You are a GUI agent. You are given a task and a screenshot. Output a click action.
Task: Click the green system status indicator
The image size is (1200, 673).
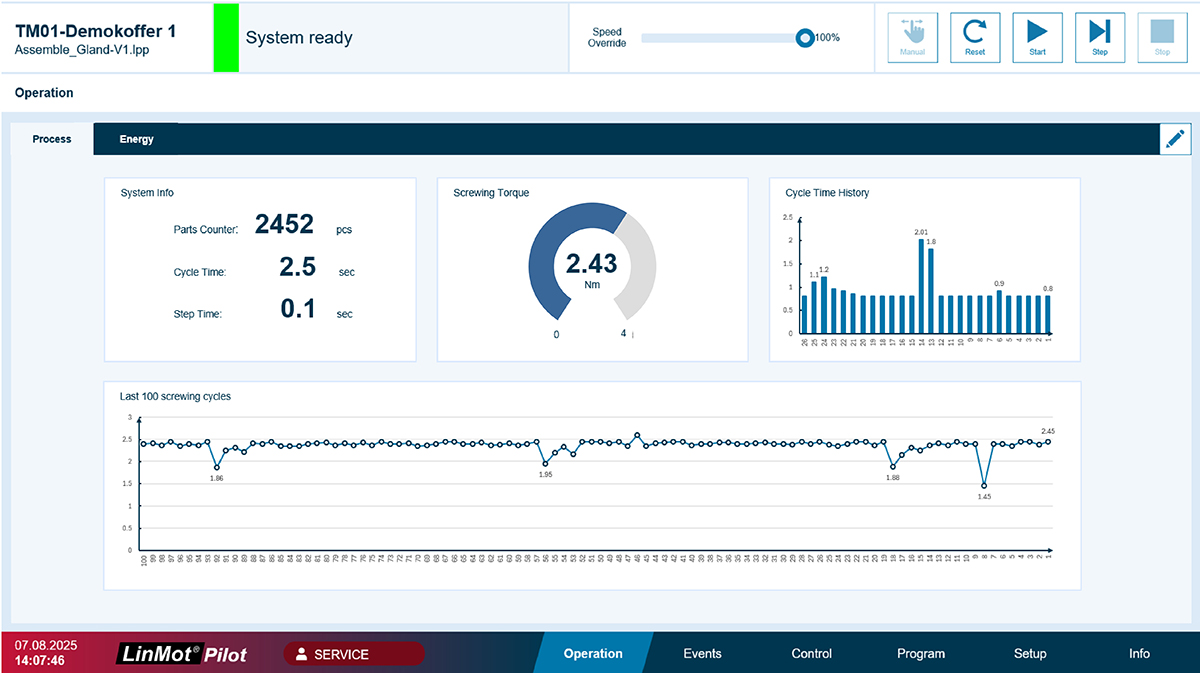[x=227, y=38]
